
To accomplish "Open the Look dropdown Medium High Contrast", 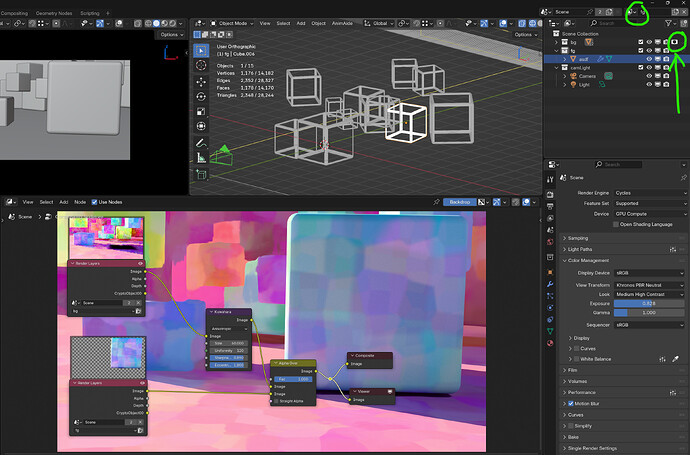I will click(x=649, y=294).
